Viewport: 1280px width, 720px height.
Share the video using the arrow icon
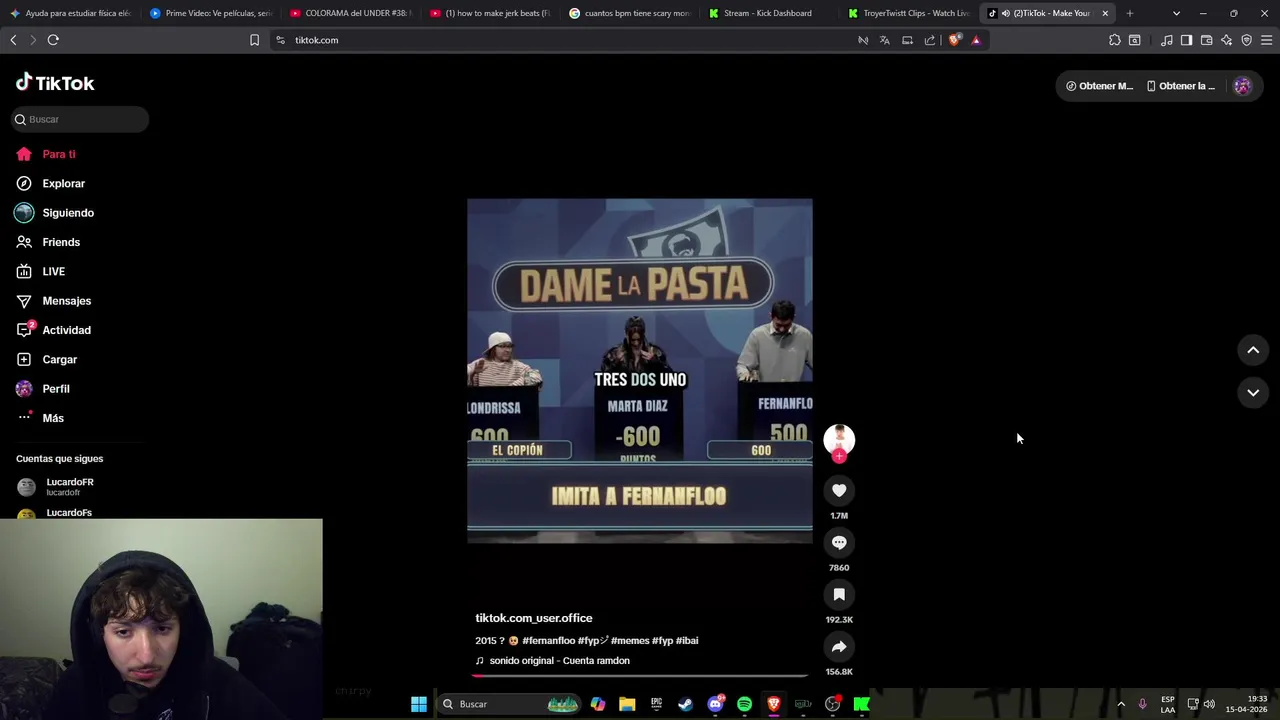pos(839,646)
